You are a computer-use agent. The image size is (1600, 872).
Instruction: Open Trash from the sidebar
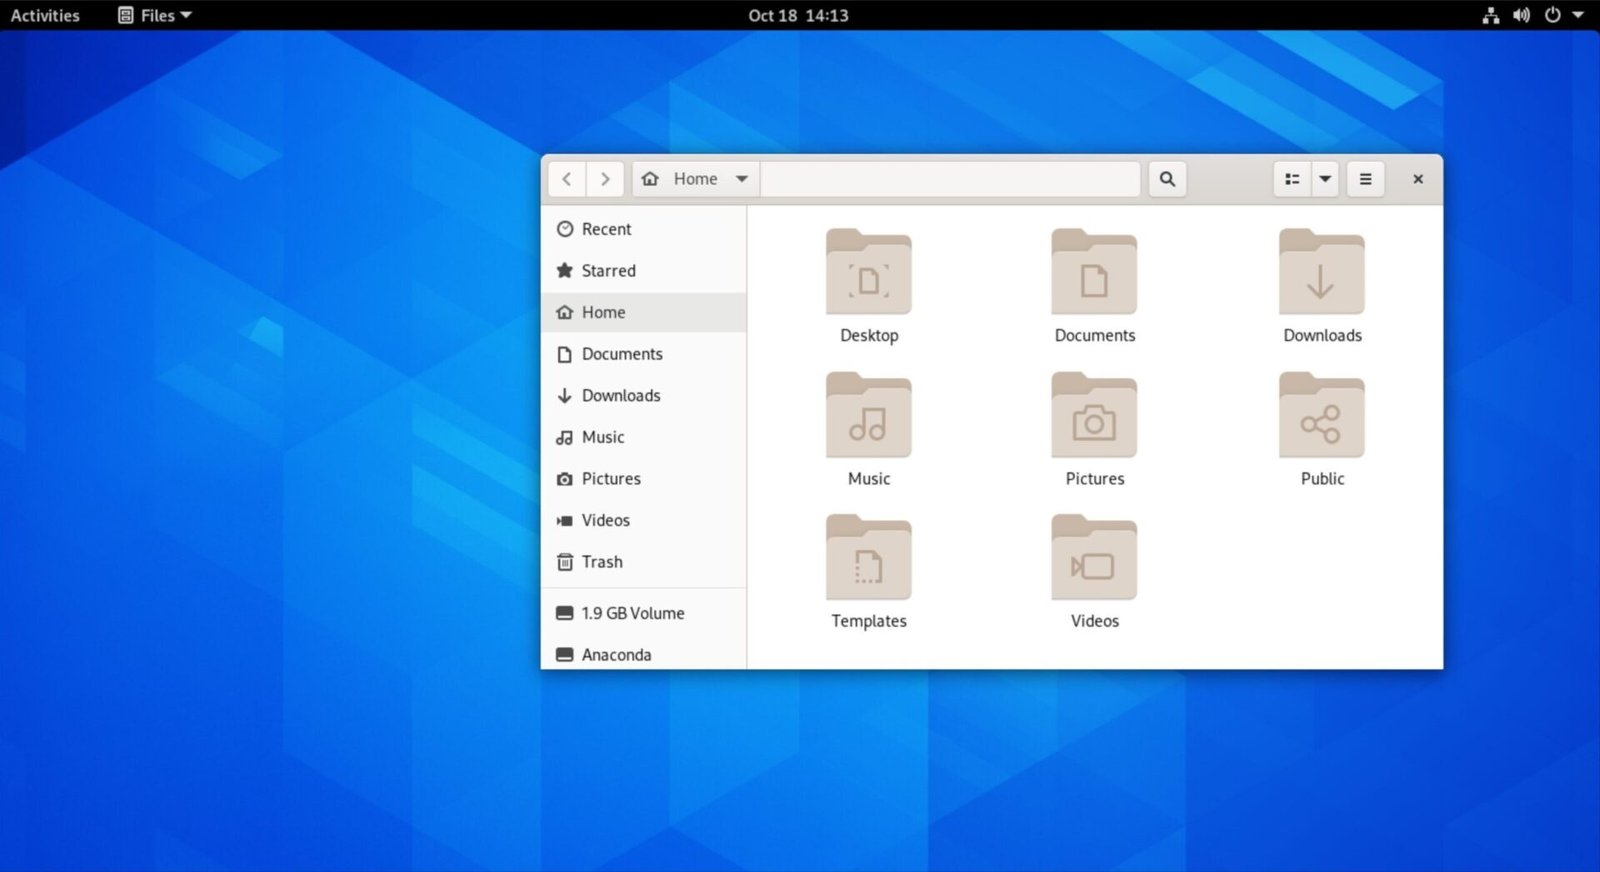[x=602, y=562]
